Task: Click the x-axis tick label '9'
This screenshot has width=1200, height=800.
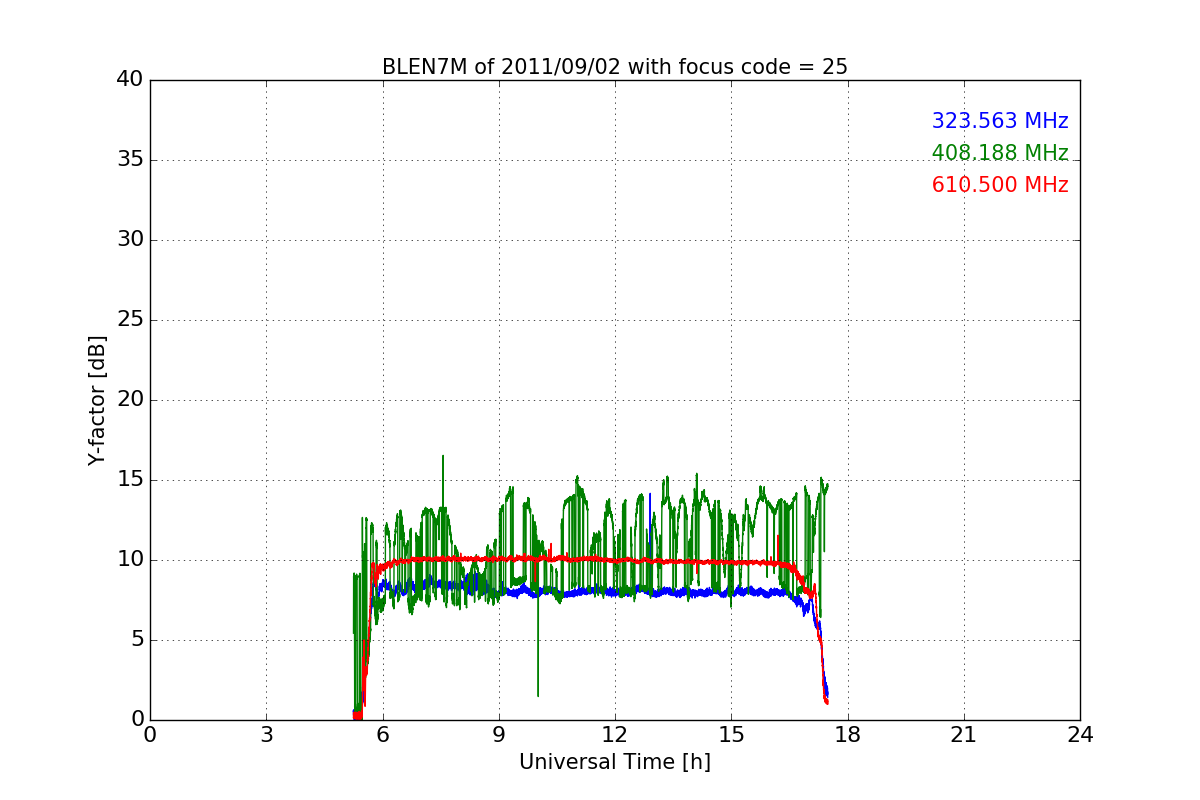Action: coord(499,734)
